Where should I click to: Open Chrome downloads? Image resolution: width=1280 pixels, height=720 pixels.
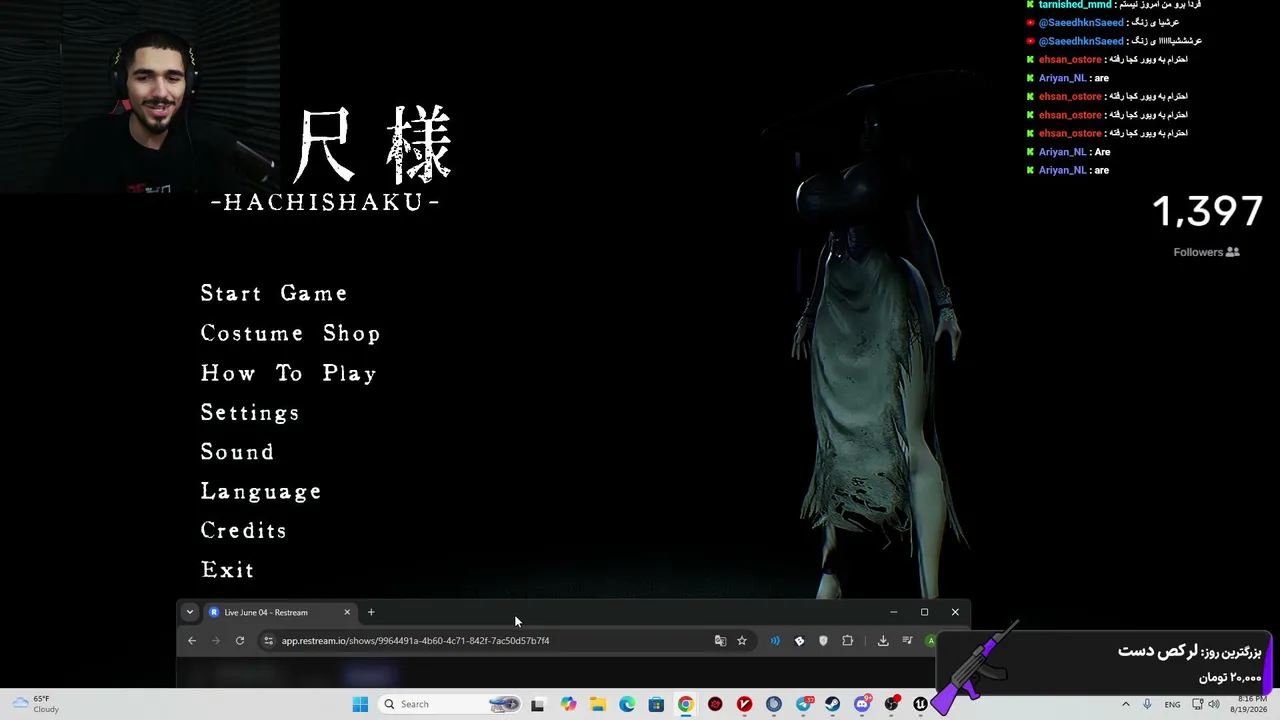coord(883,641)
